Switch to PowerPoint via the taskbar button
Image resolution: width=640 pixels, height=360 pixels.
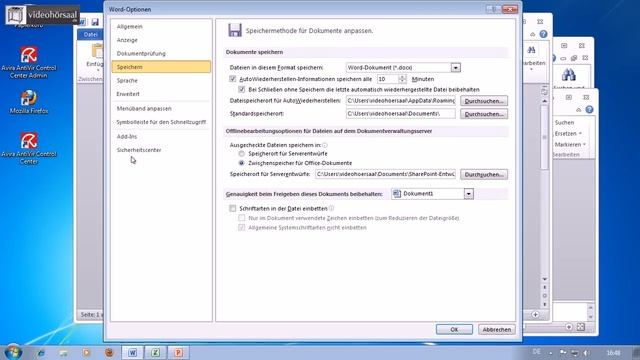tap(178, 352)
